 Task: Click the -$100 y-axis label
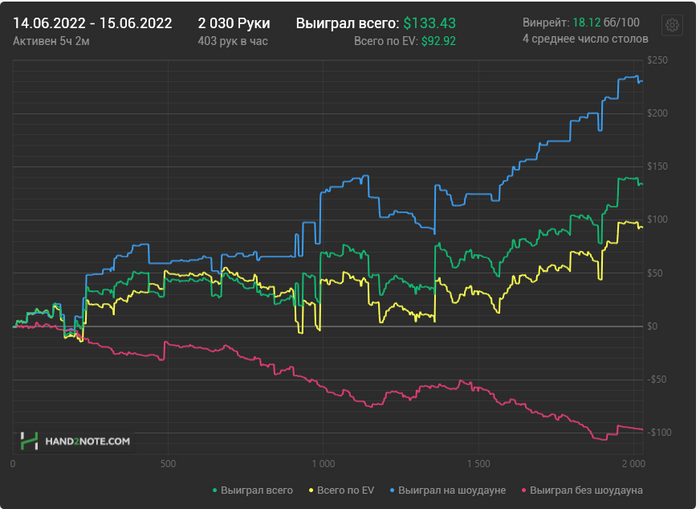pyautogui.click(x=659, y=433)
